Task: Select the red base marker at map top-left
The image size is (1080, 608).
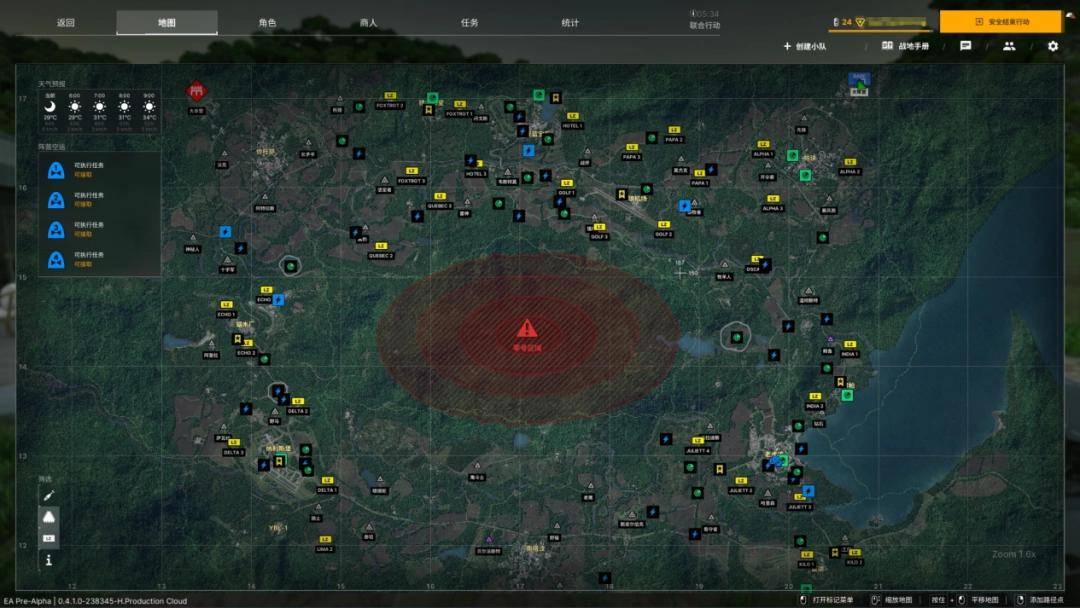Action: coord(196,92)
